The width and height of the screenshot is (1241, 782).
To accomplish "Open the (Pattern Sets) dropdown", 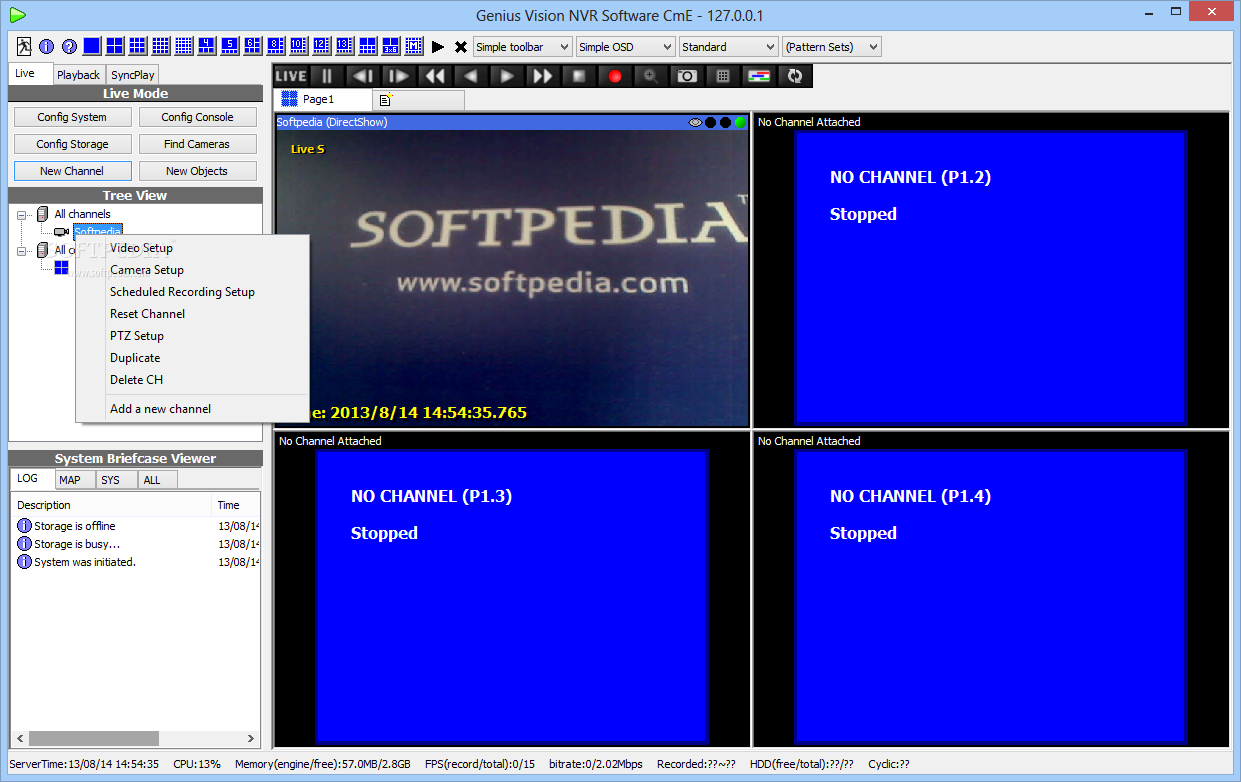I will (x=831, y=46).
